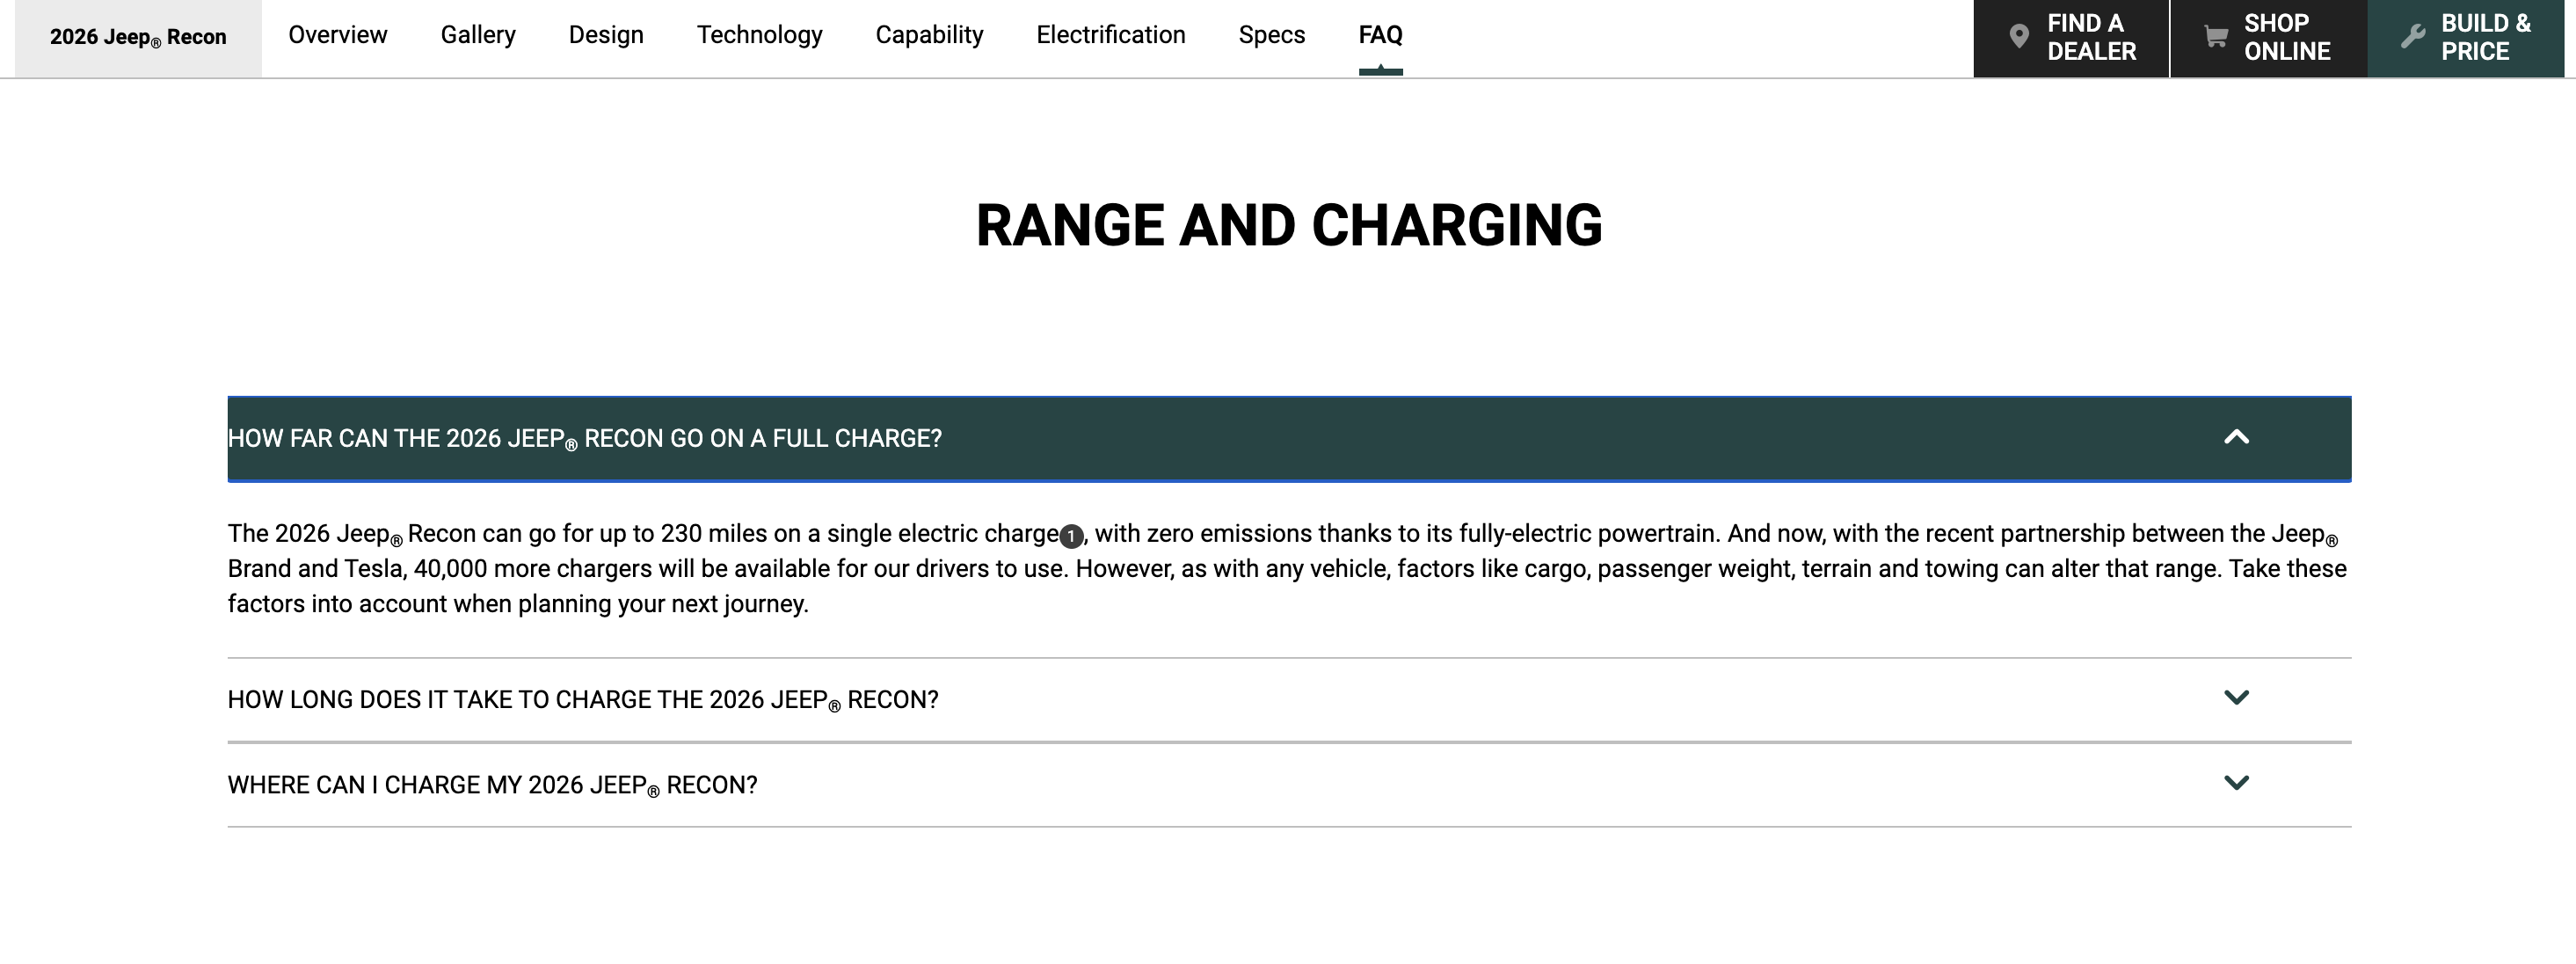Switch to the Design tab
Screen dimensions: 2576x964
pyautogui.click(x=606, y=35)
